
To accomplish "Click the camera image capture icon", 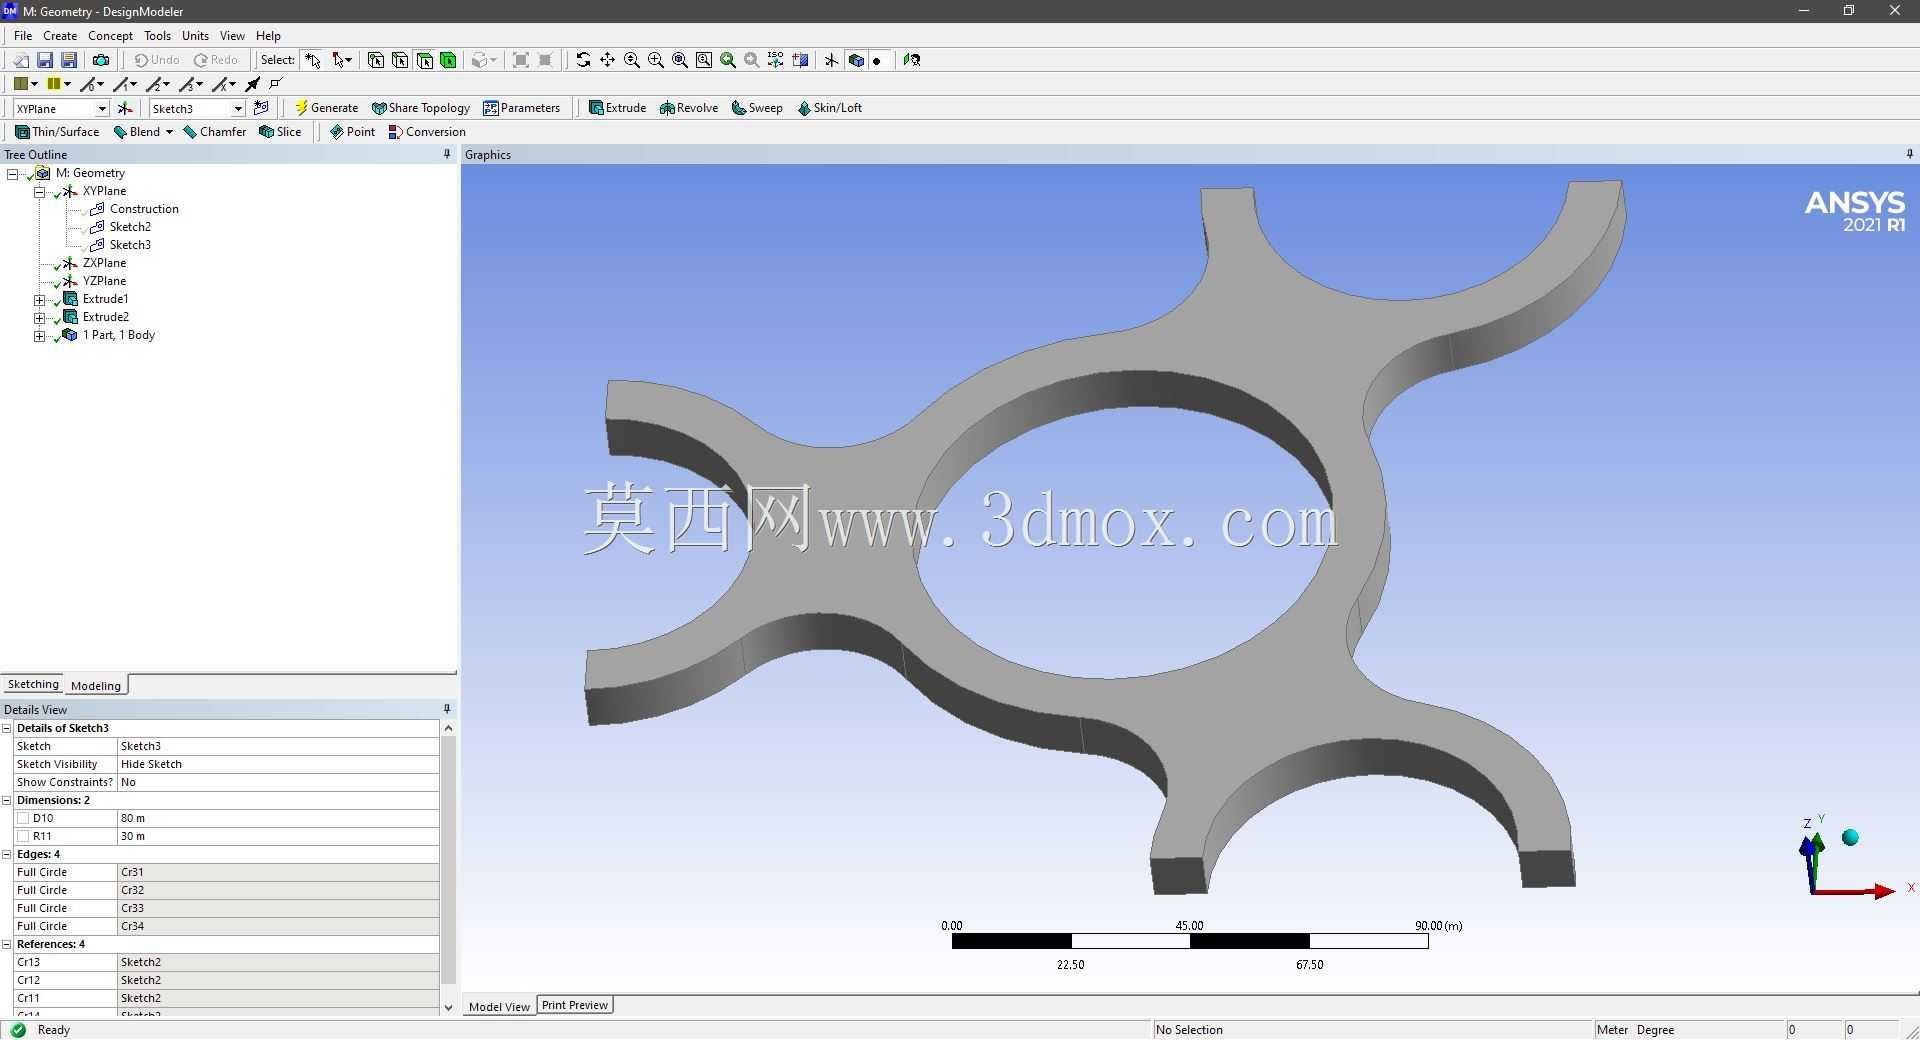I will tap(101, 60).
